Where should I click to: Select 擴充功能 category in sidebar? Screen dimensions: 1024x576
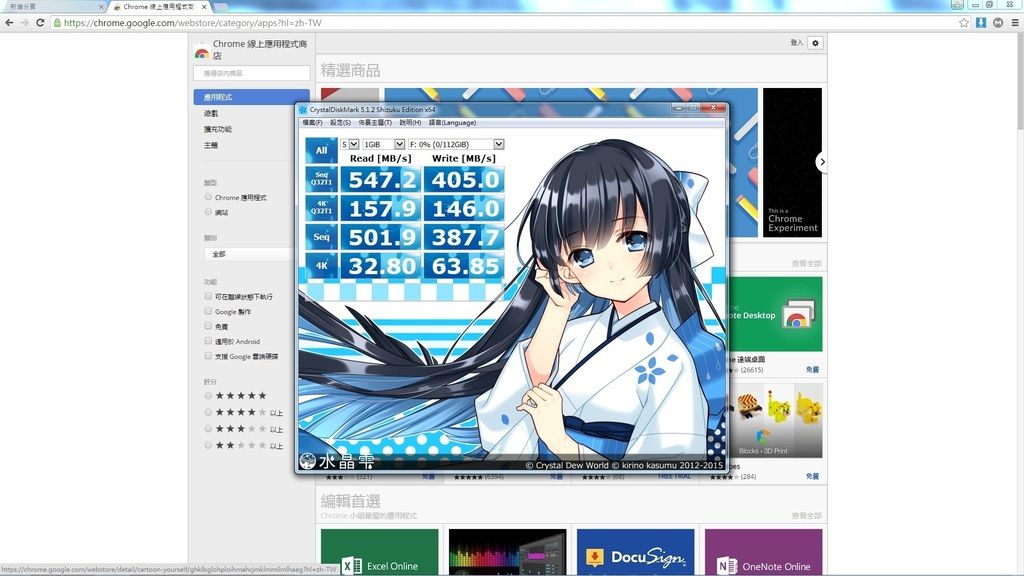tap(217, 129)
